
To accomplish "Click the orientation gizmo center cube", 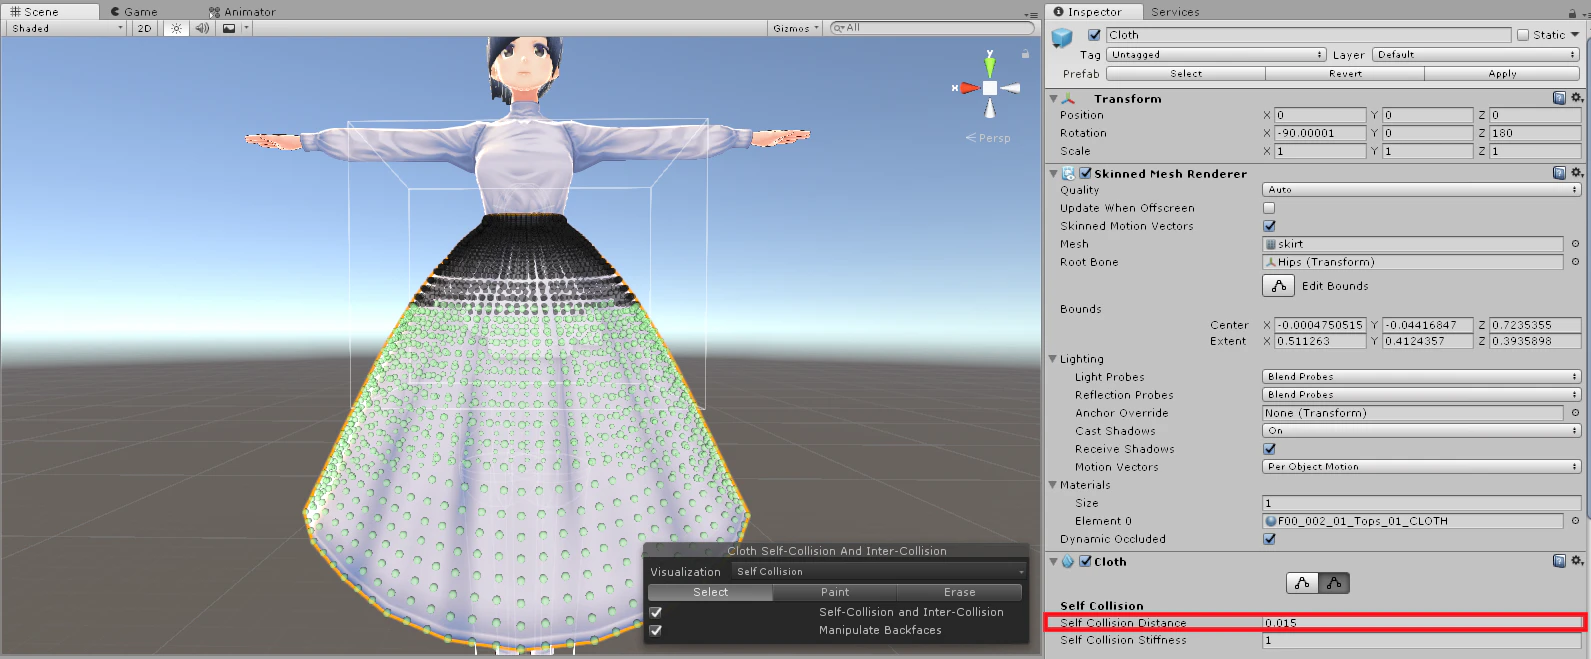I will point(989,88).
